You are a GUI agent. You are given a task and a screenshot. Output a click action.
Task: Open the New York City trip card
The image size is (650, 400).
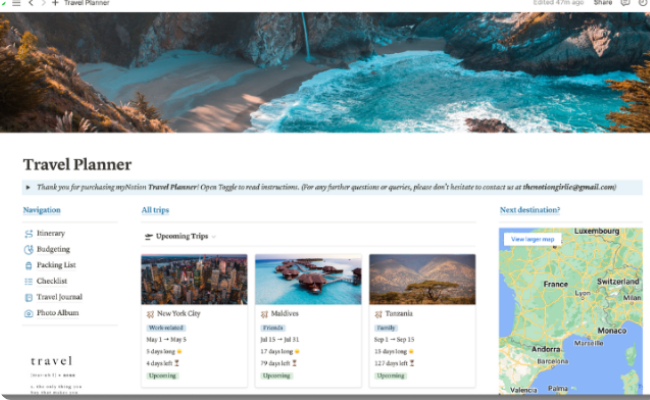(194, 320)
